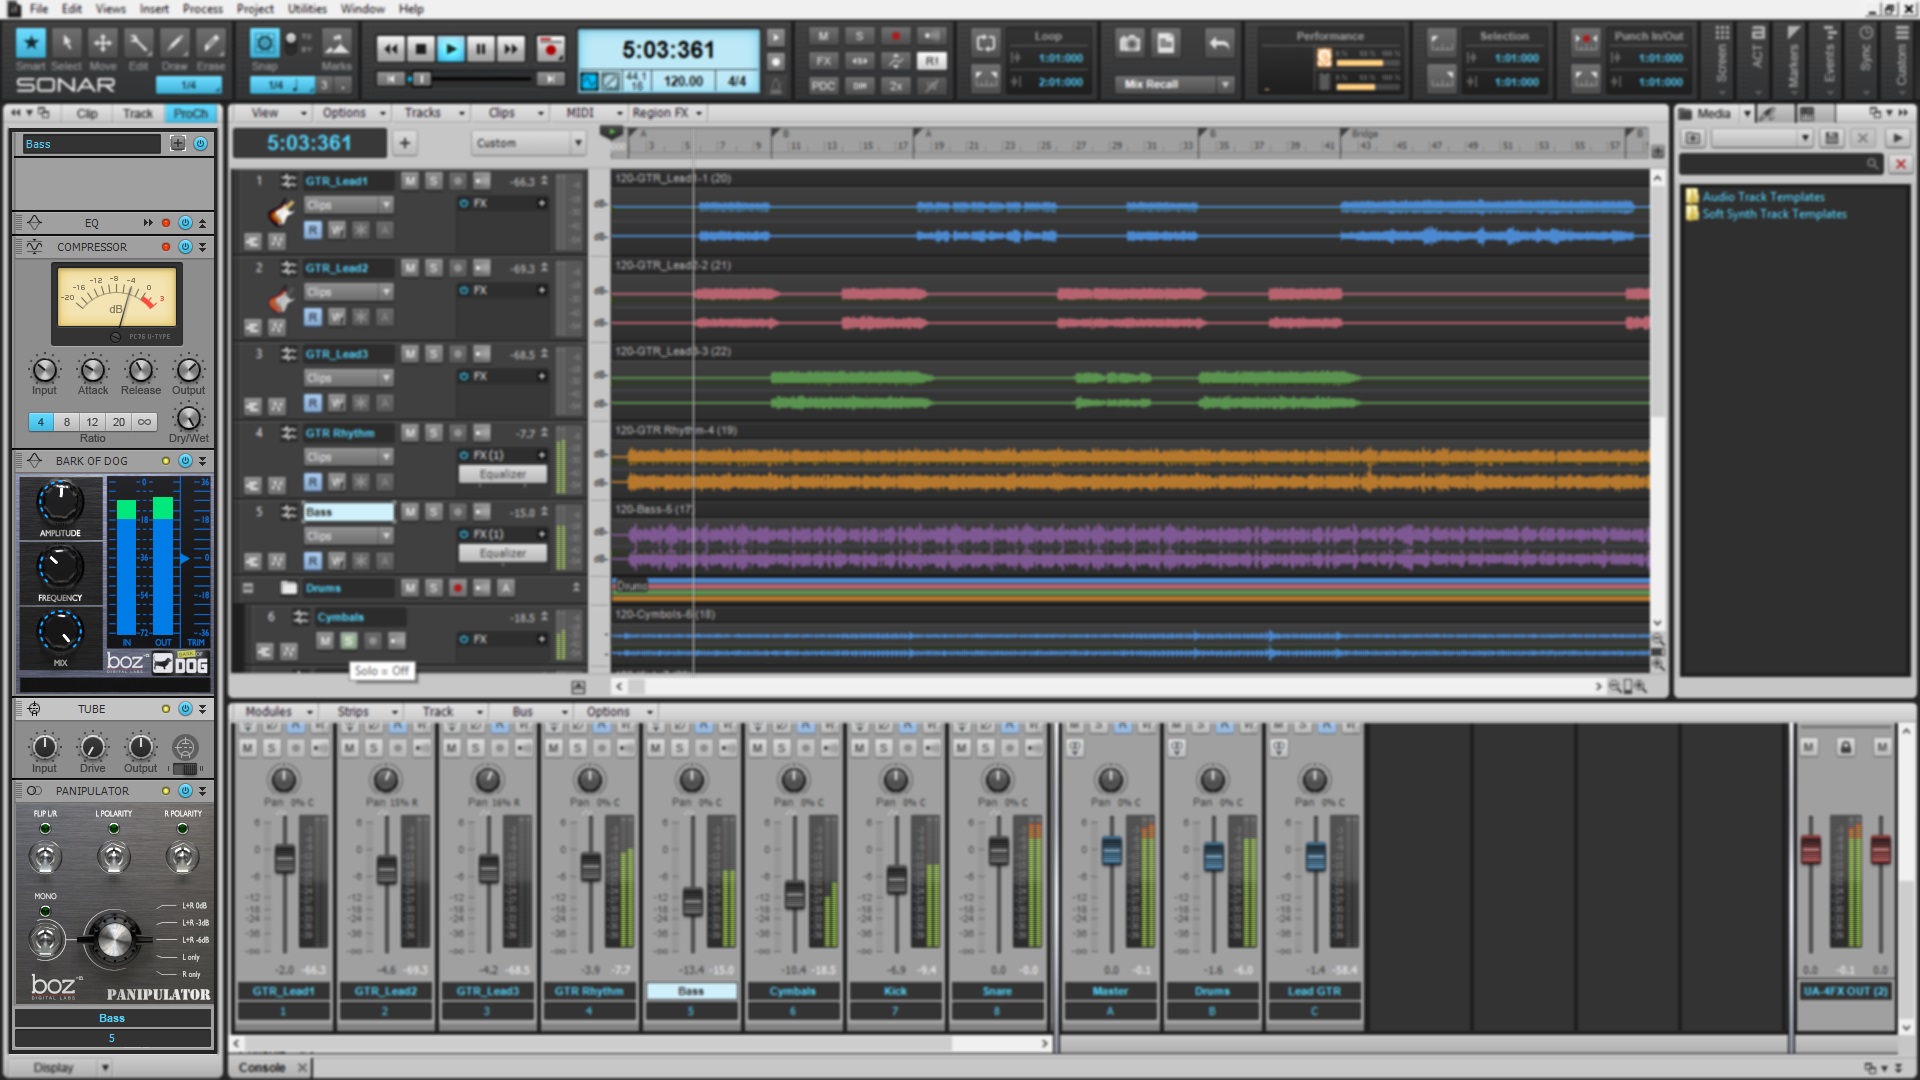
Task: Enable looping in the Loop module
Action: pos(987,43)
